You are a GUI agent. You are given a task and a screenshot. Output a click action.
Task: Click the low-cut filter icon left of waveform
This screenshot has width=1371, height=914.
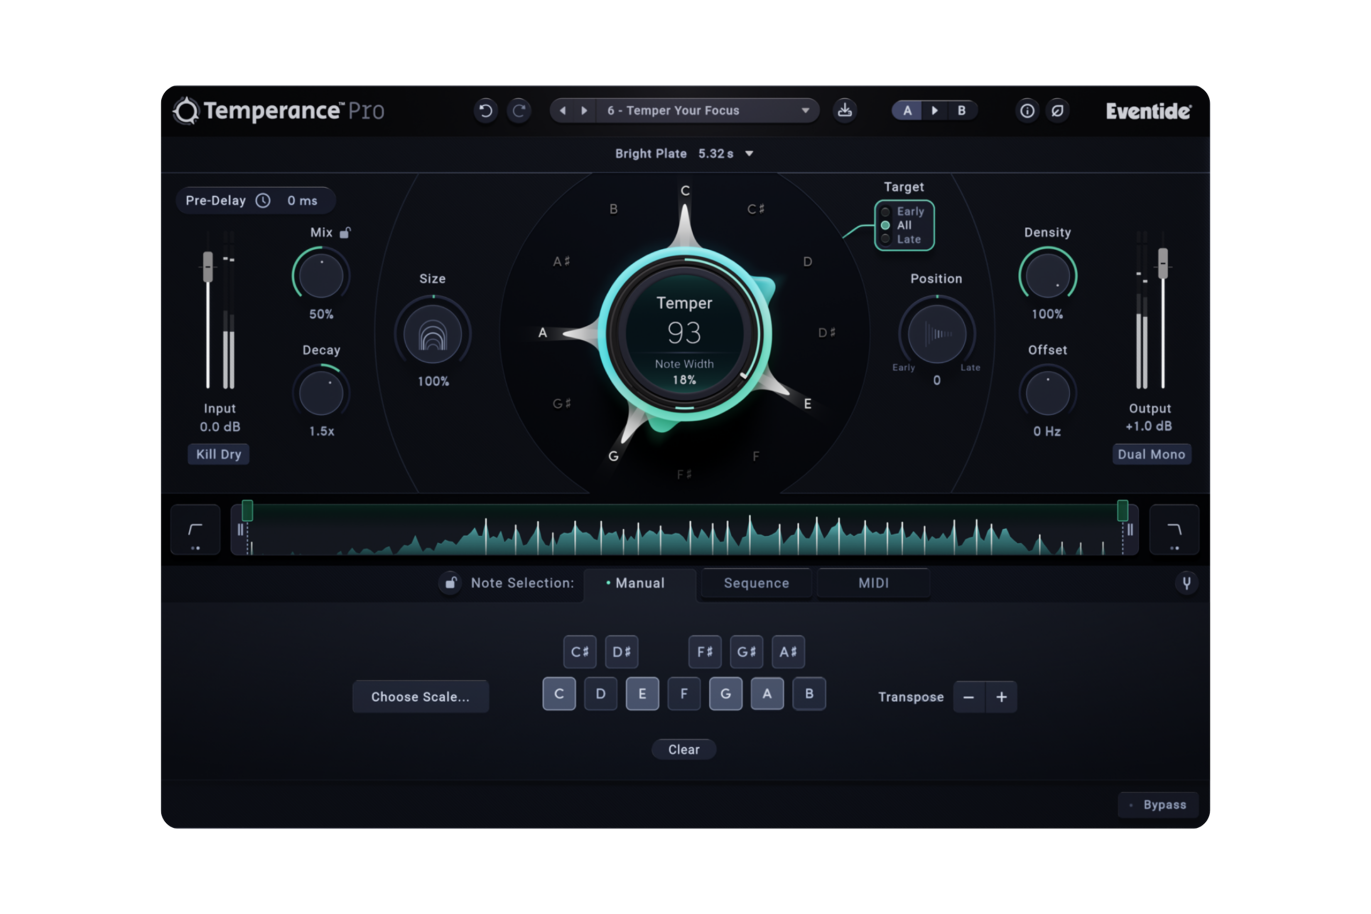(x=196, y=530)
